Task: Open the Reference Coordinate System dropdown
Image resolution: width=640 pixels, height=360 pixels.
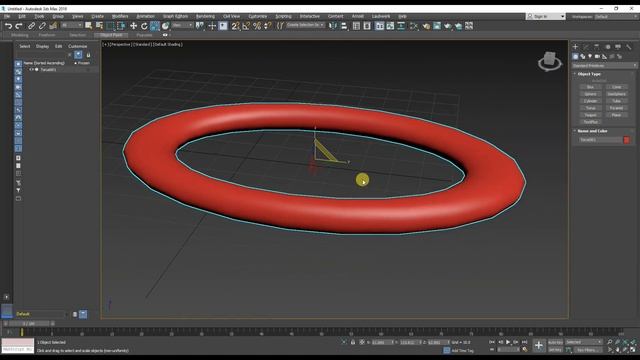Action: pos(182,25)
